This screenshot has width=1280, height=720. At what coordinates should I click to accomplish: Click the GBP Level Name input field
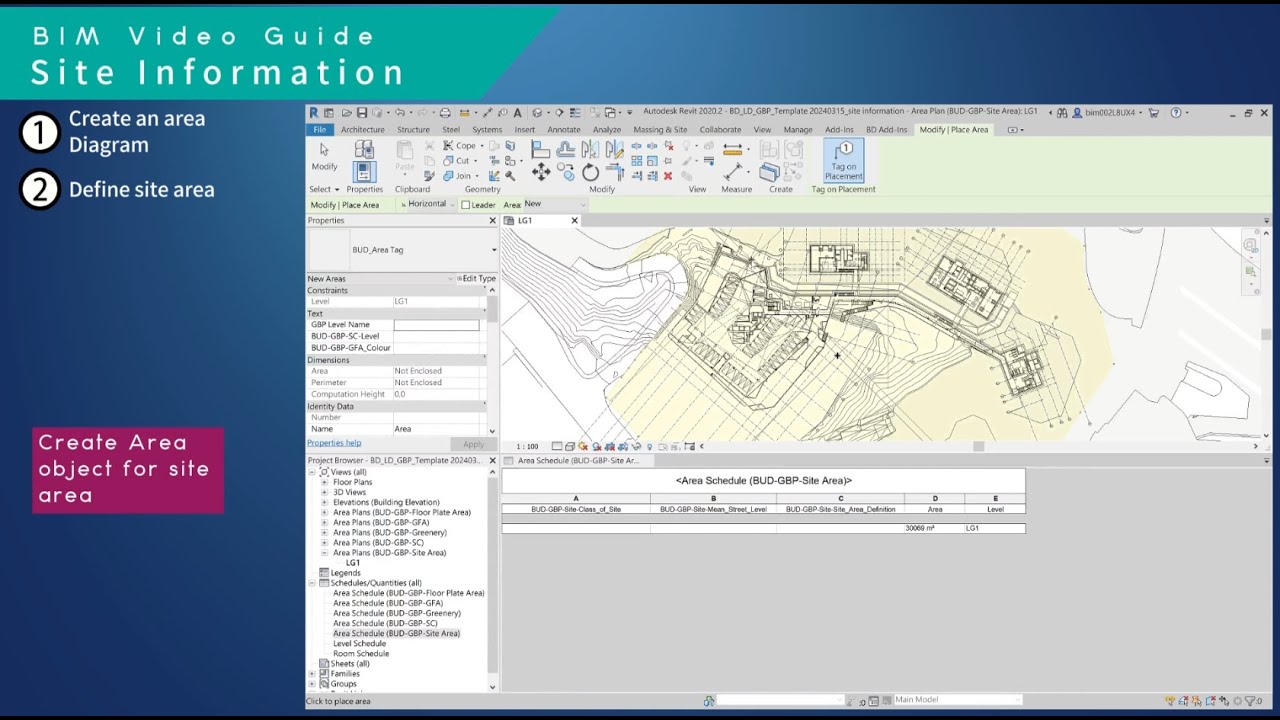point(436,325)
